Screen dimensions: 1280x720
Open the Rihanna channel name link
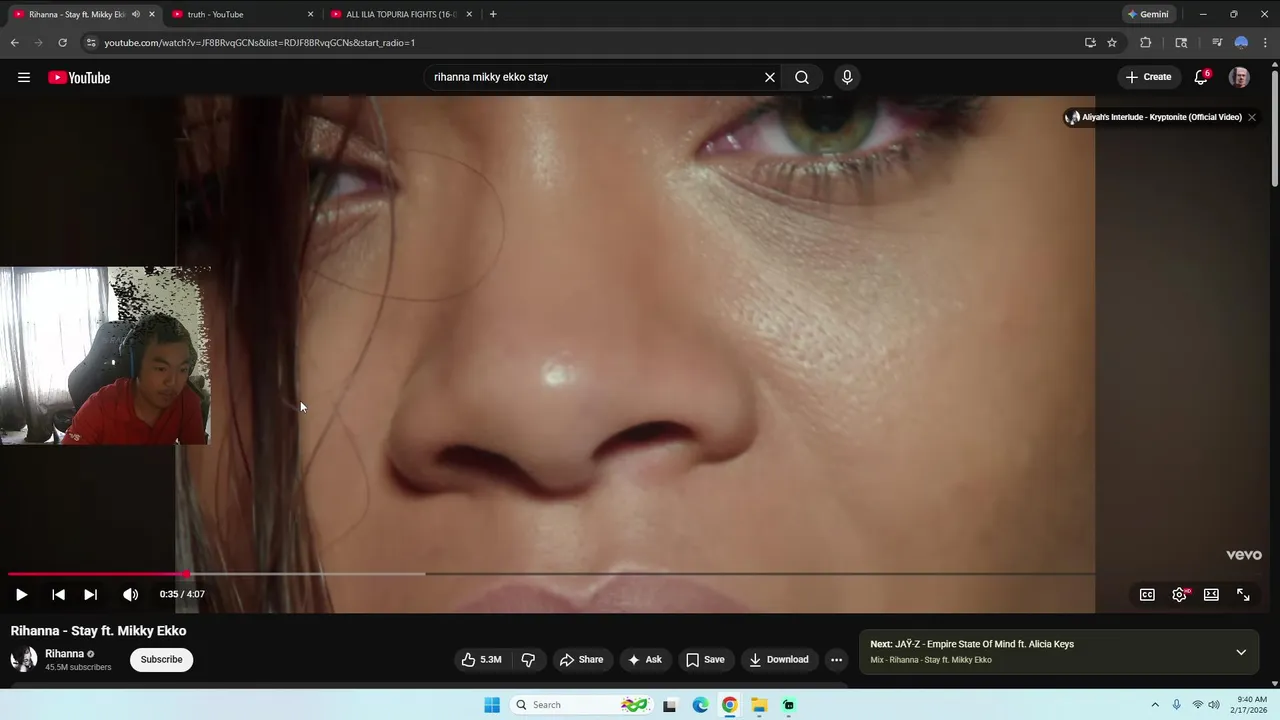coord(64,654)
